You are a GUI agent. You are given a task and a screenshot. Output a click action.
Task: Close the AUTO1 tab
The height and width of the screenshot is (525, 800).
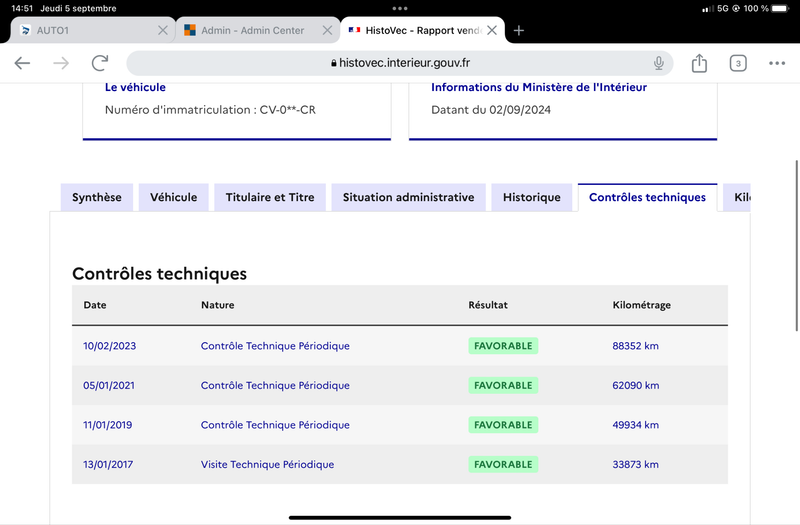pyautogui.click(x=163, y=31)
